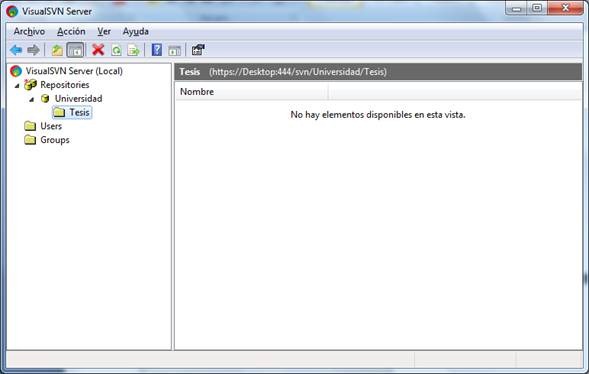Delete the selection with the red X

pos(98,50)
